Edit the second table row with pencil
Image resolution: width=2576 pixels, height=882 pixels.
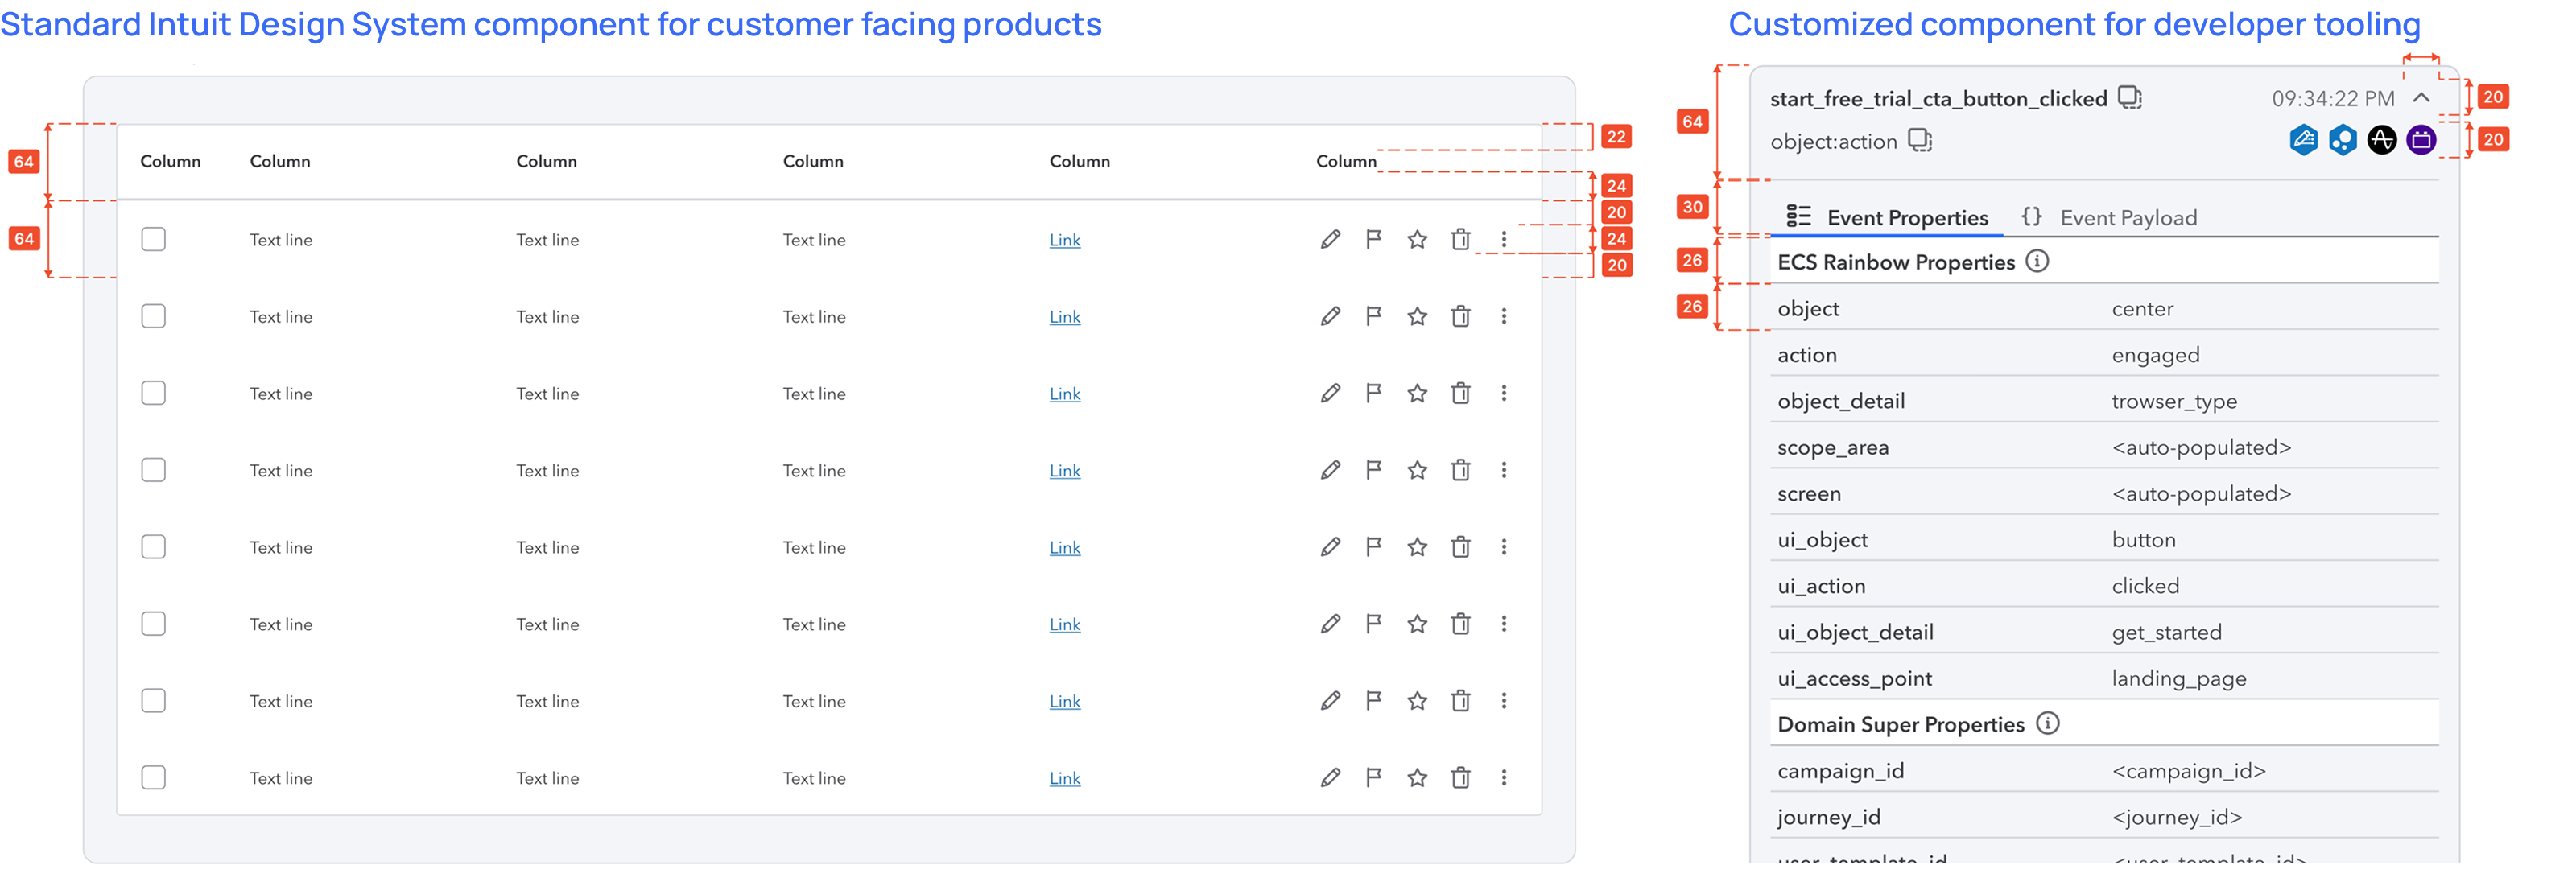(x=1330, y=316)
